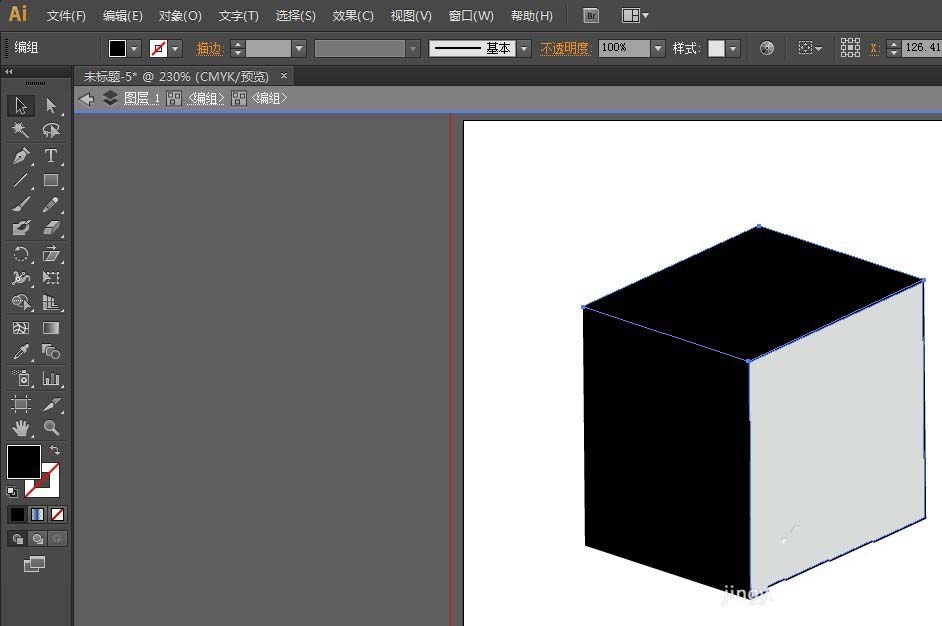This screenshot has width=942, height=626.
Task: Swap fill and stroke colors
Action: click(x=55, y=451)
